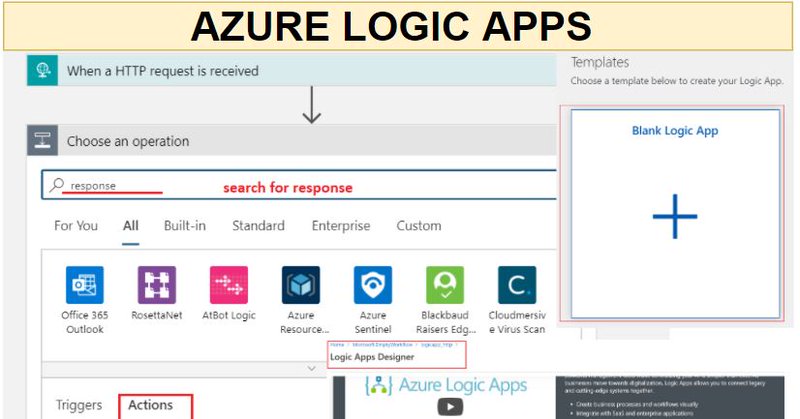
Task: Click the Logic Apps Designer title
Action: (372, 357)
